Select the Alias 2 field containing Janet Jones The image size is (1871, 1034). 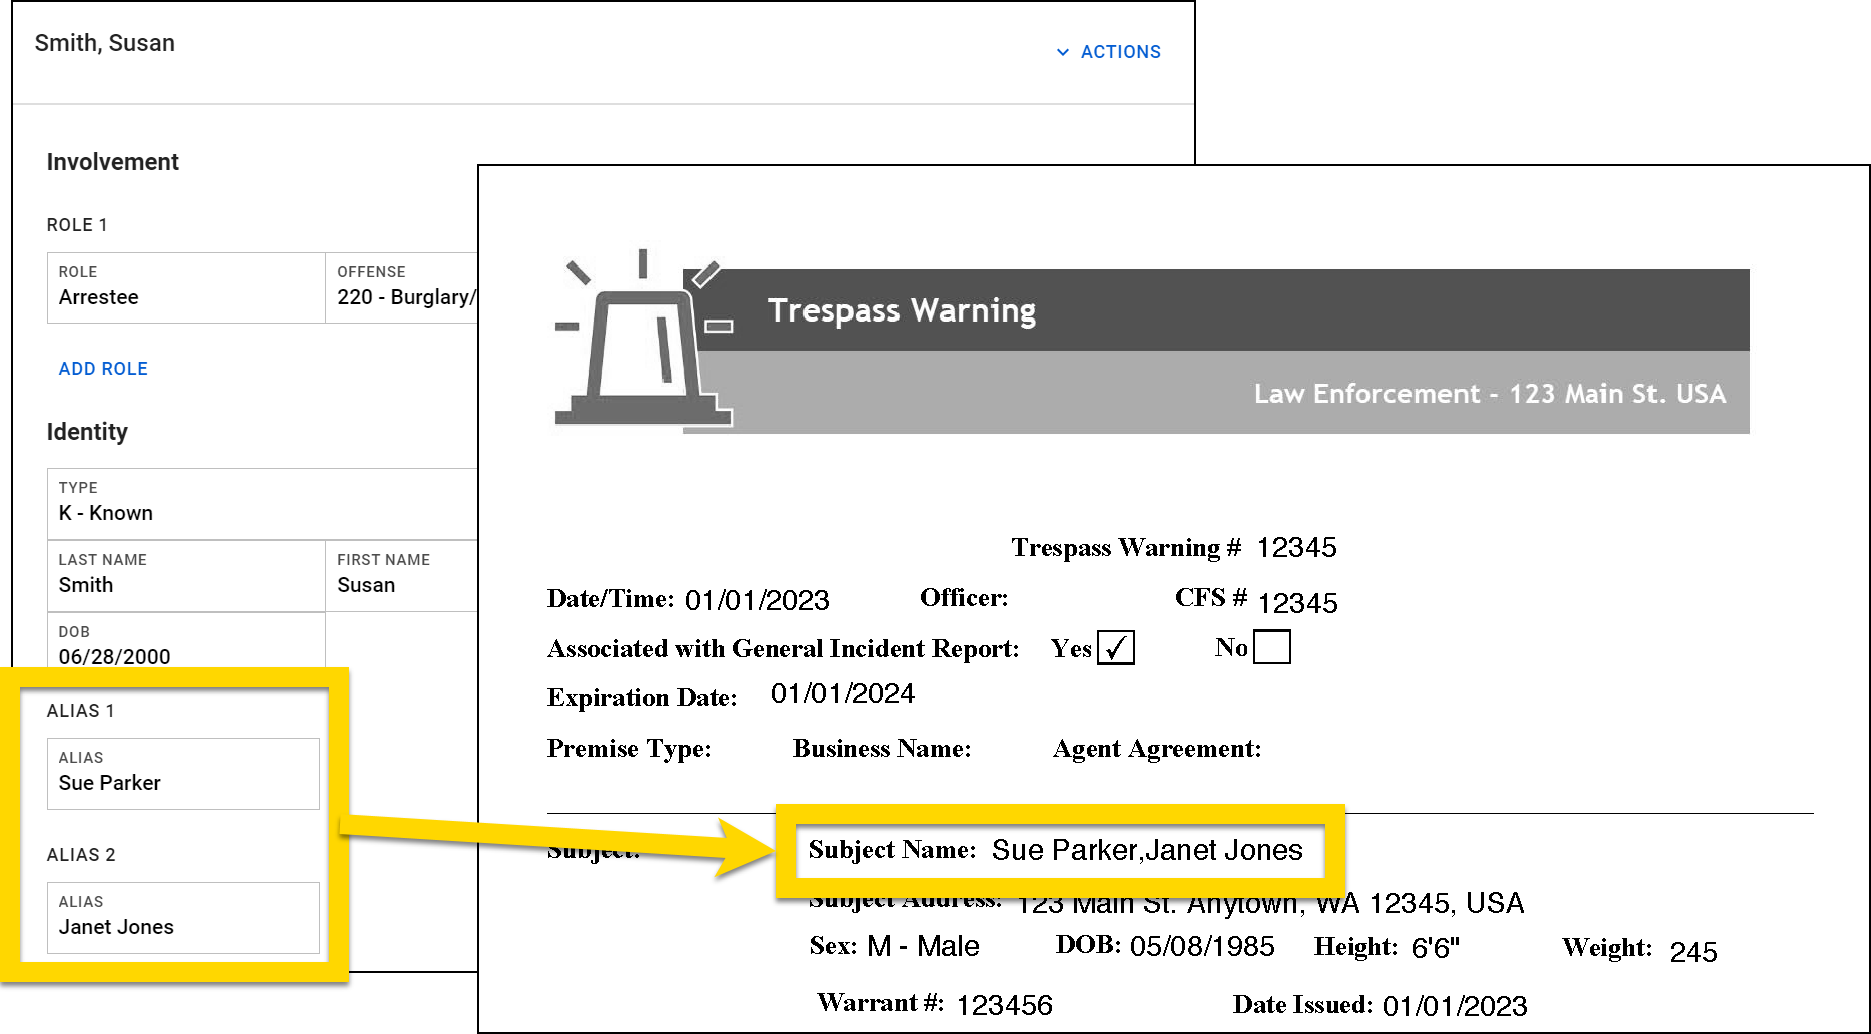pyautogui.click(x=183, y=917)
